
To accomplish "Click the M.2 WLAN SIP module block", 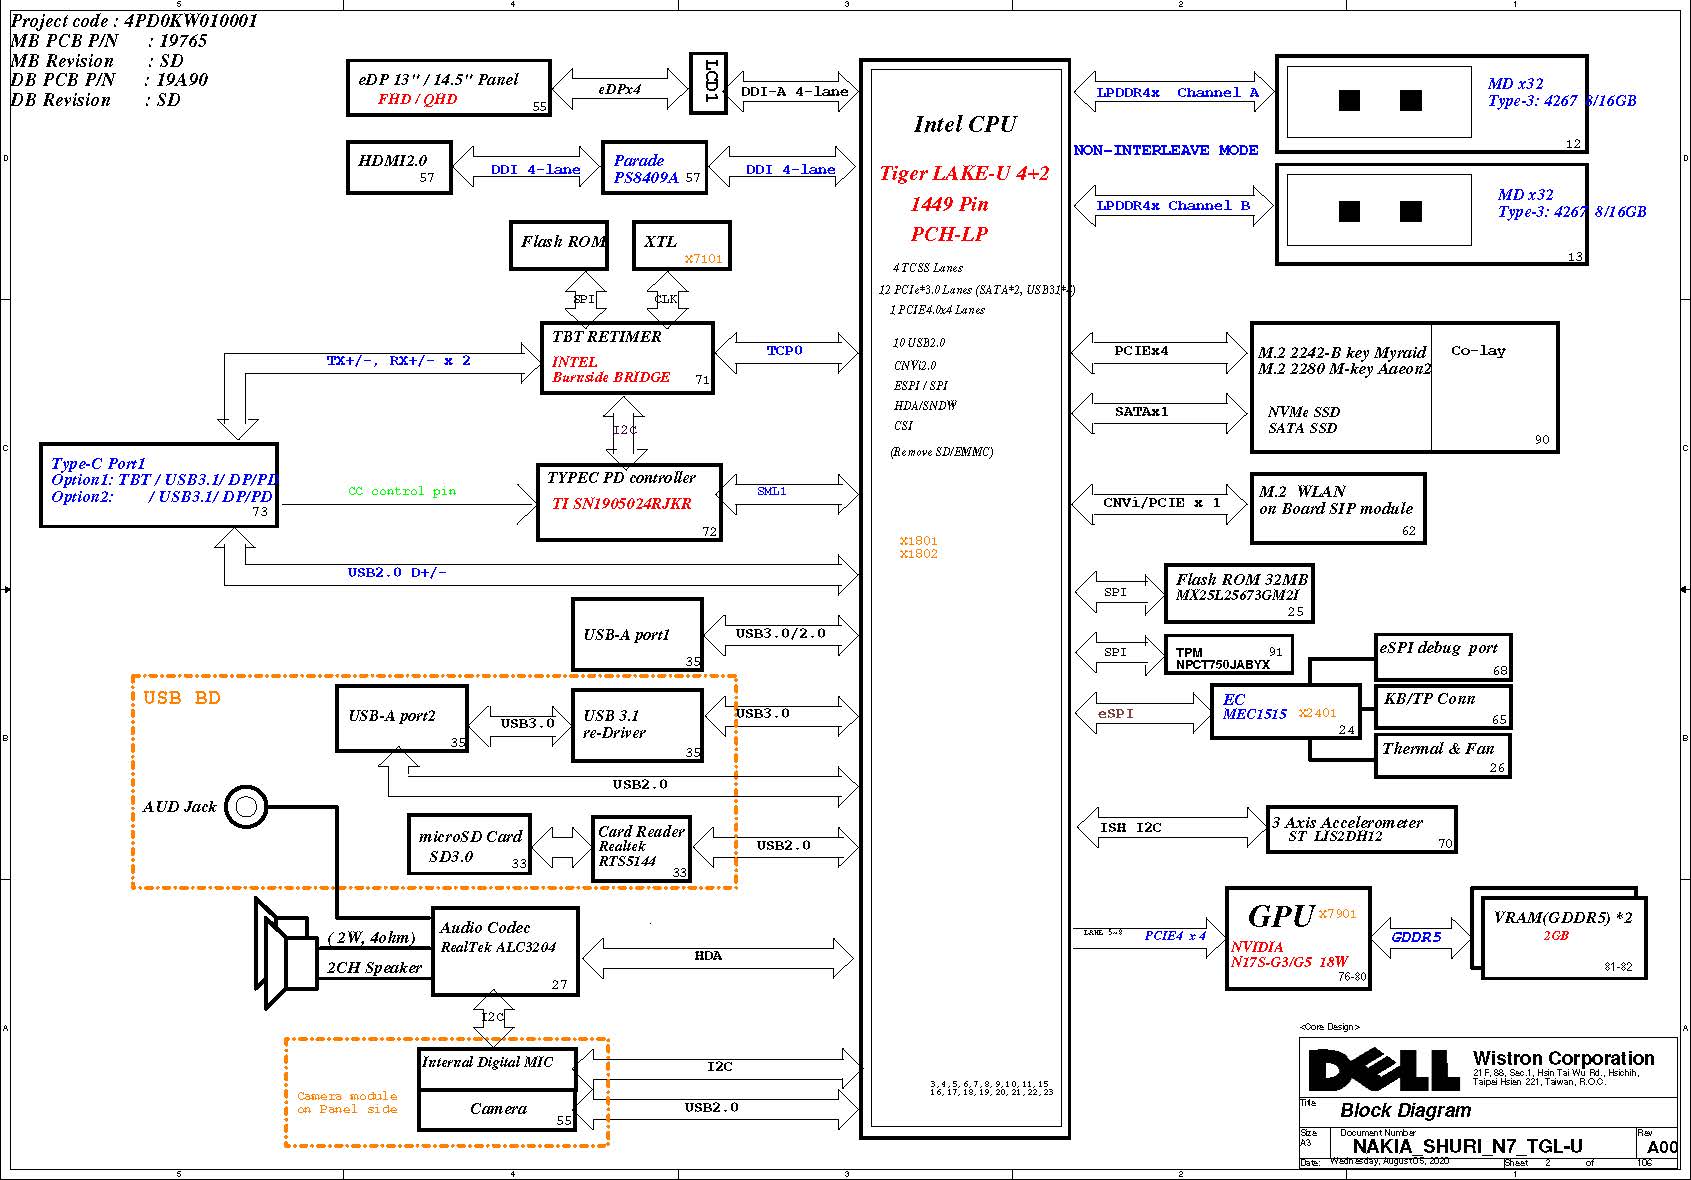I will tap(1338, 509).
